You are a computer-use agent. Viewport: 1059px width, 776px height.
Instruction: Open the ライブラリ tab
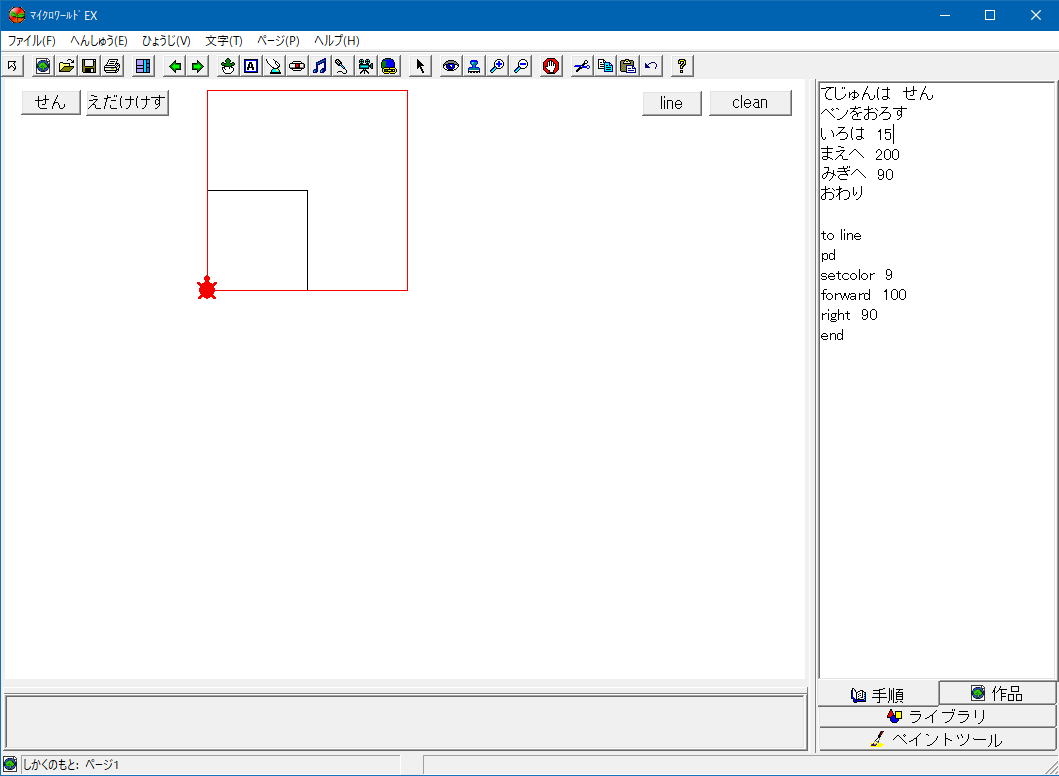(937, 716)
